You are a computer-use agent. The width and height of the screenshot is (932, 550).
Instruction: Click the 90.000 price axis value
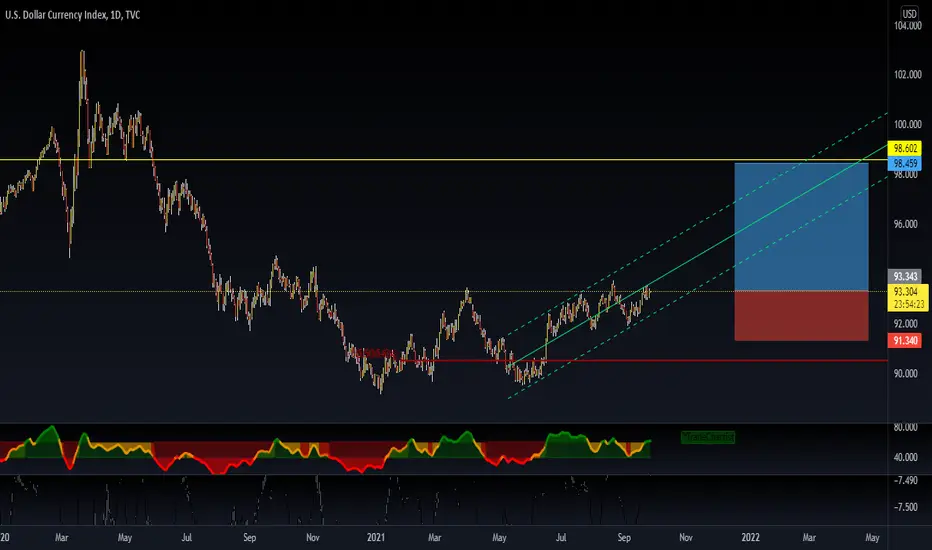[905, 373]
